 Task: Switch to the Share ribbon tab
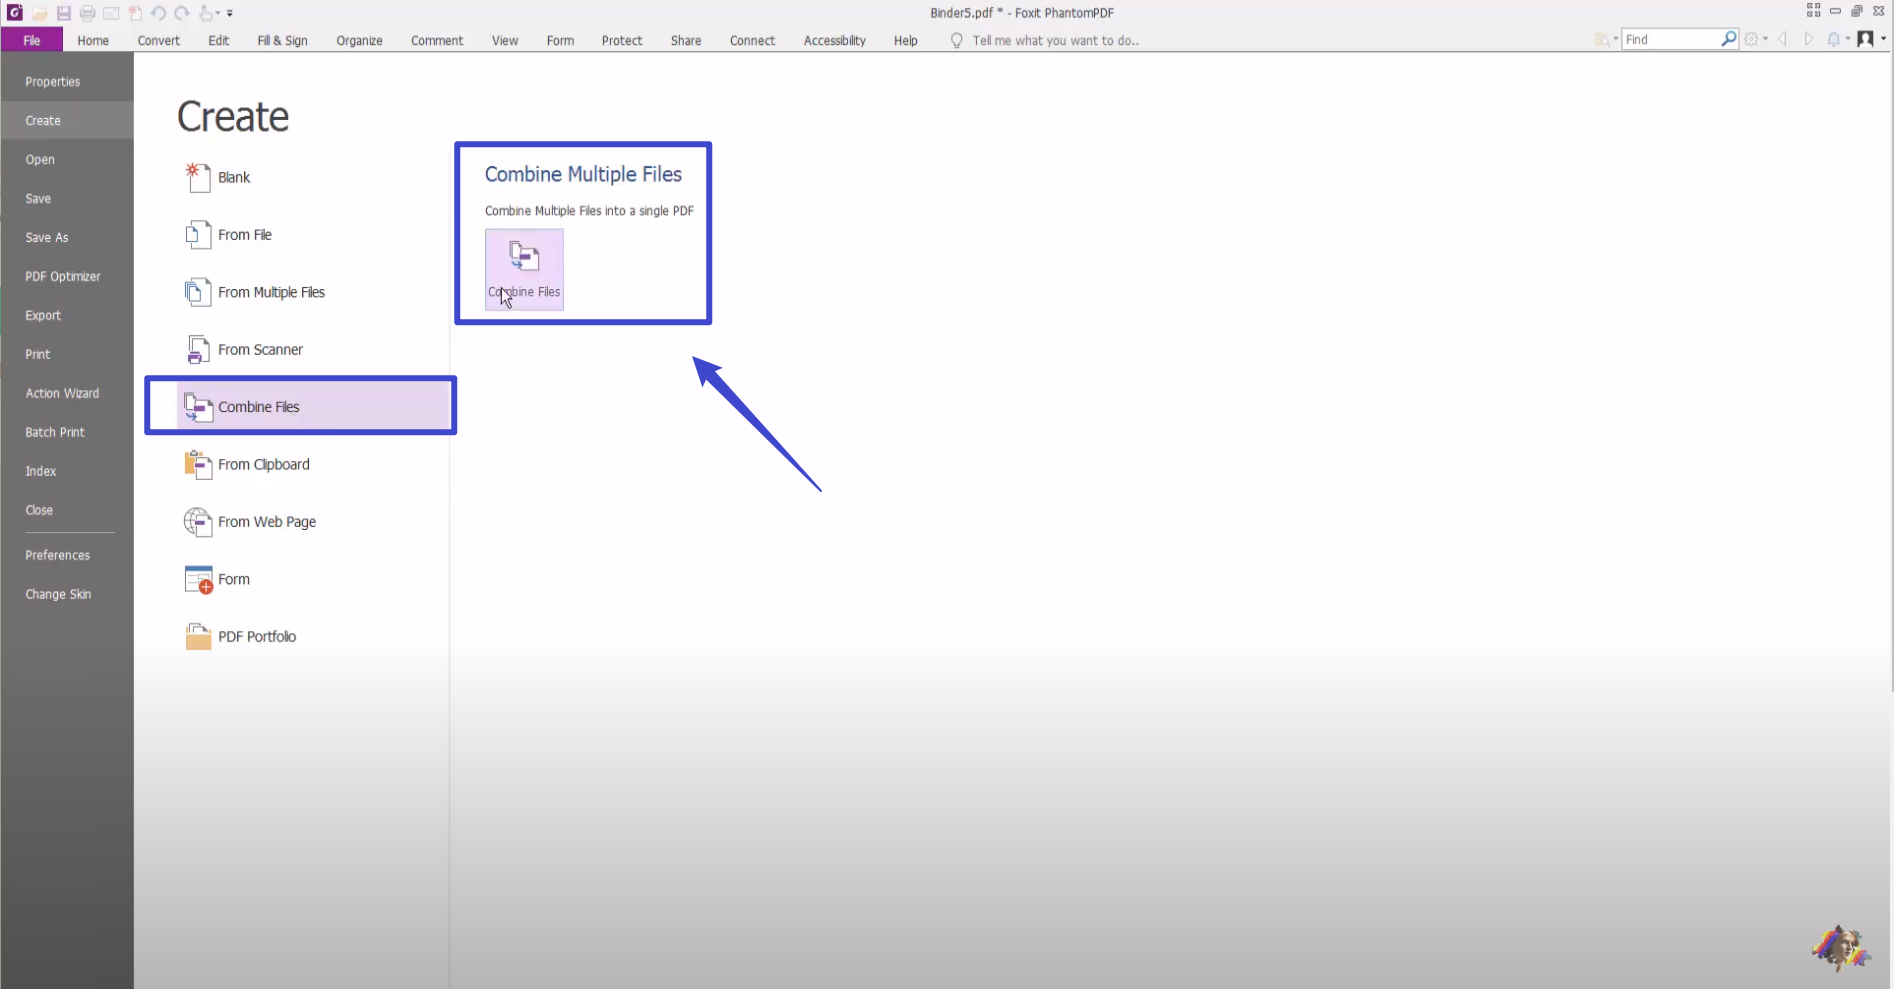click(686, 41)
